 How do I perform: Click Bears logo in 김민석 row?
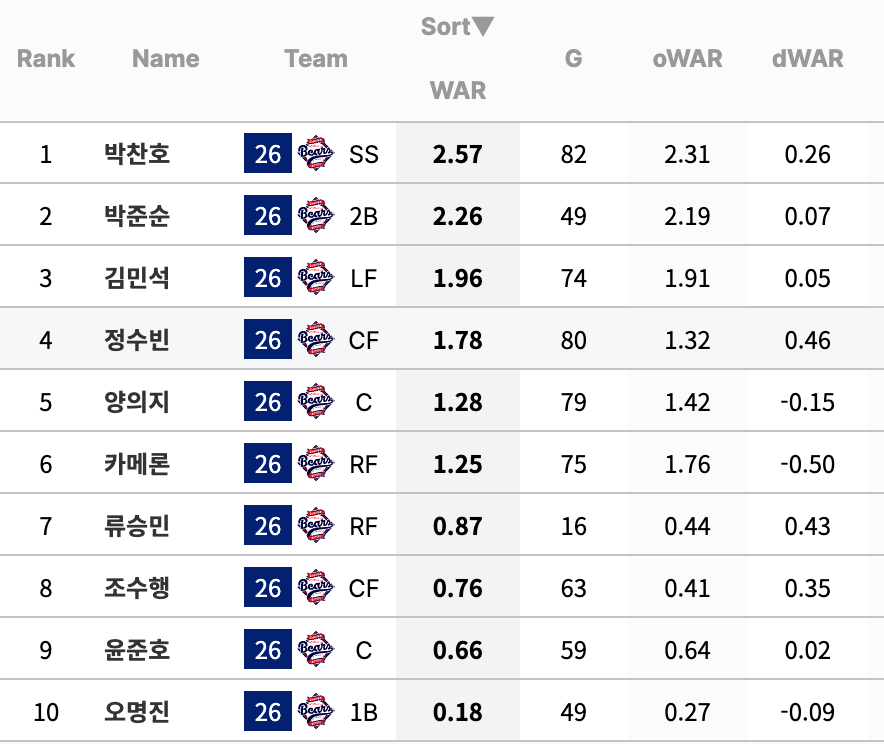pyautogui.click(x=315, y=277)
